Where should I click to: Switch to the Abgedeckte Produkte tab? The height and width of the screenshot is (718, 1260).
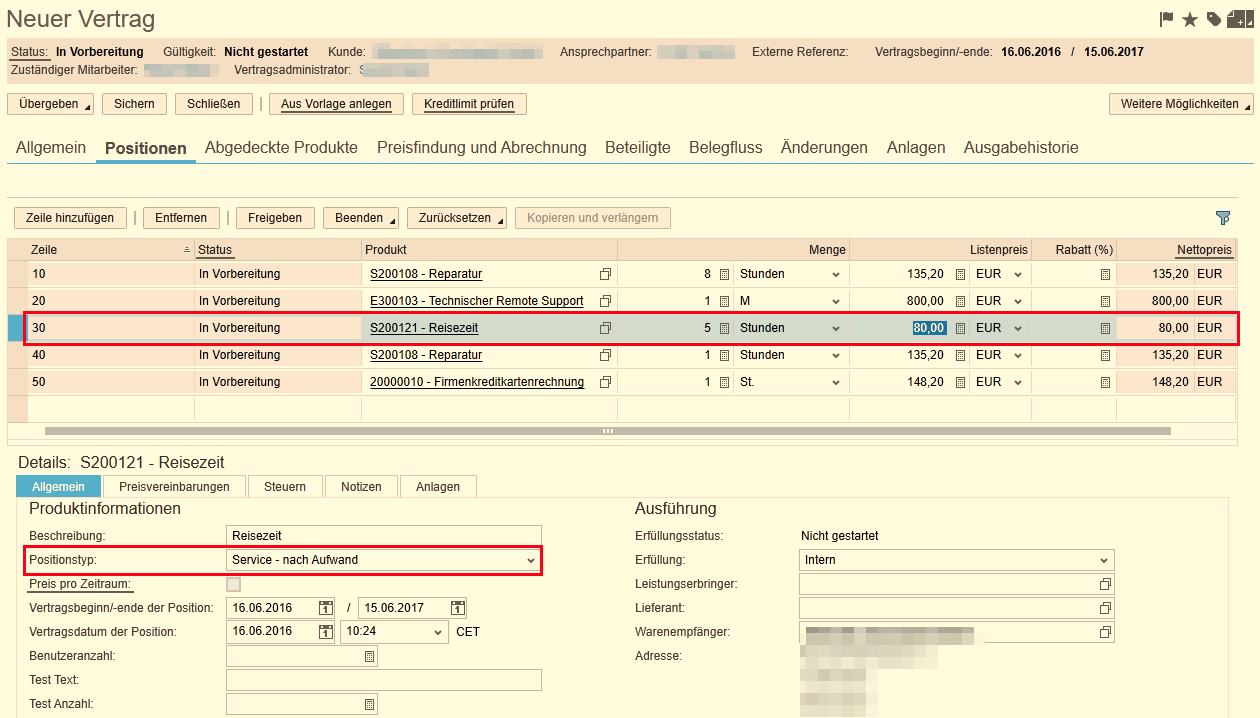281,147
